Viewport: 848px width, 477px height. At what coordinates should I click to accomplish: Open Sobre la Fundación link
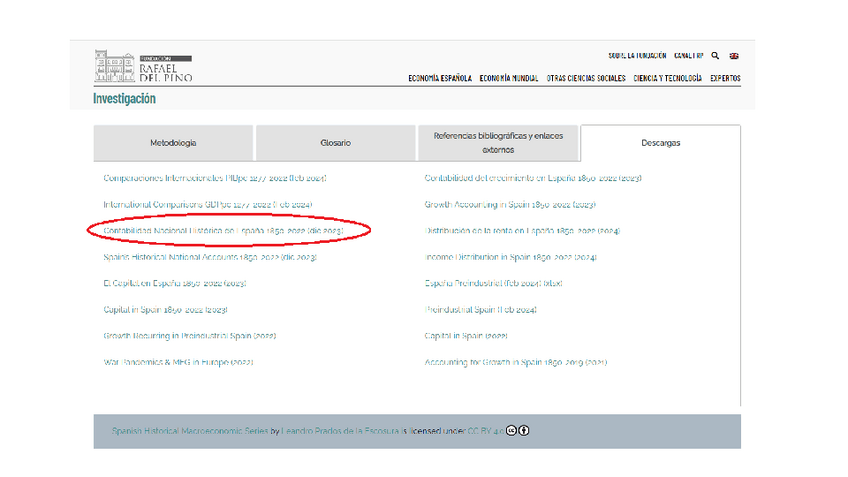coord(636,56)
